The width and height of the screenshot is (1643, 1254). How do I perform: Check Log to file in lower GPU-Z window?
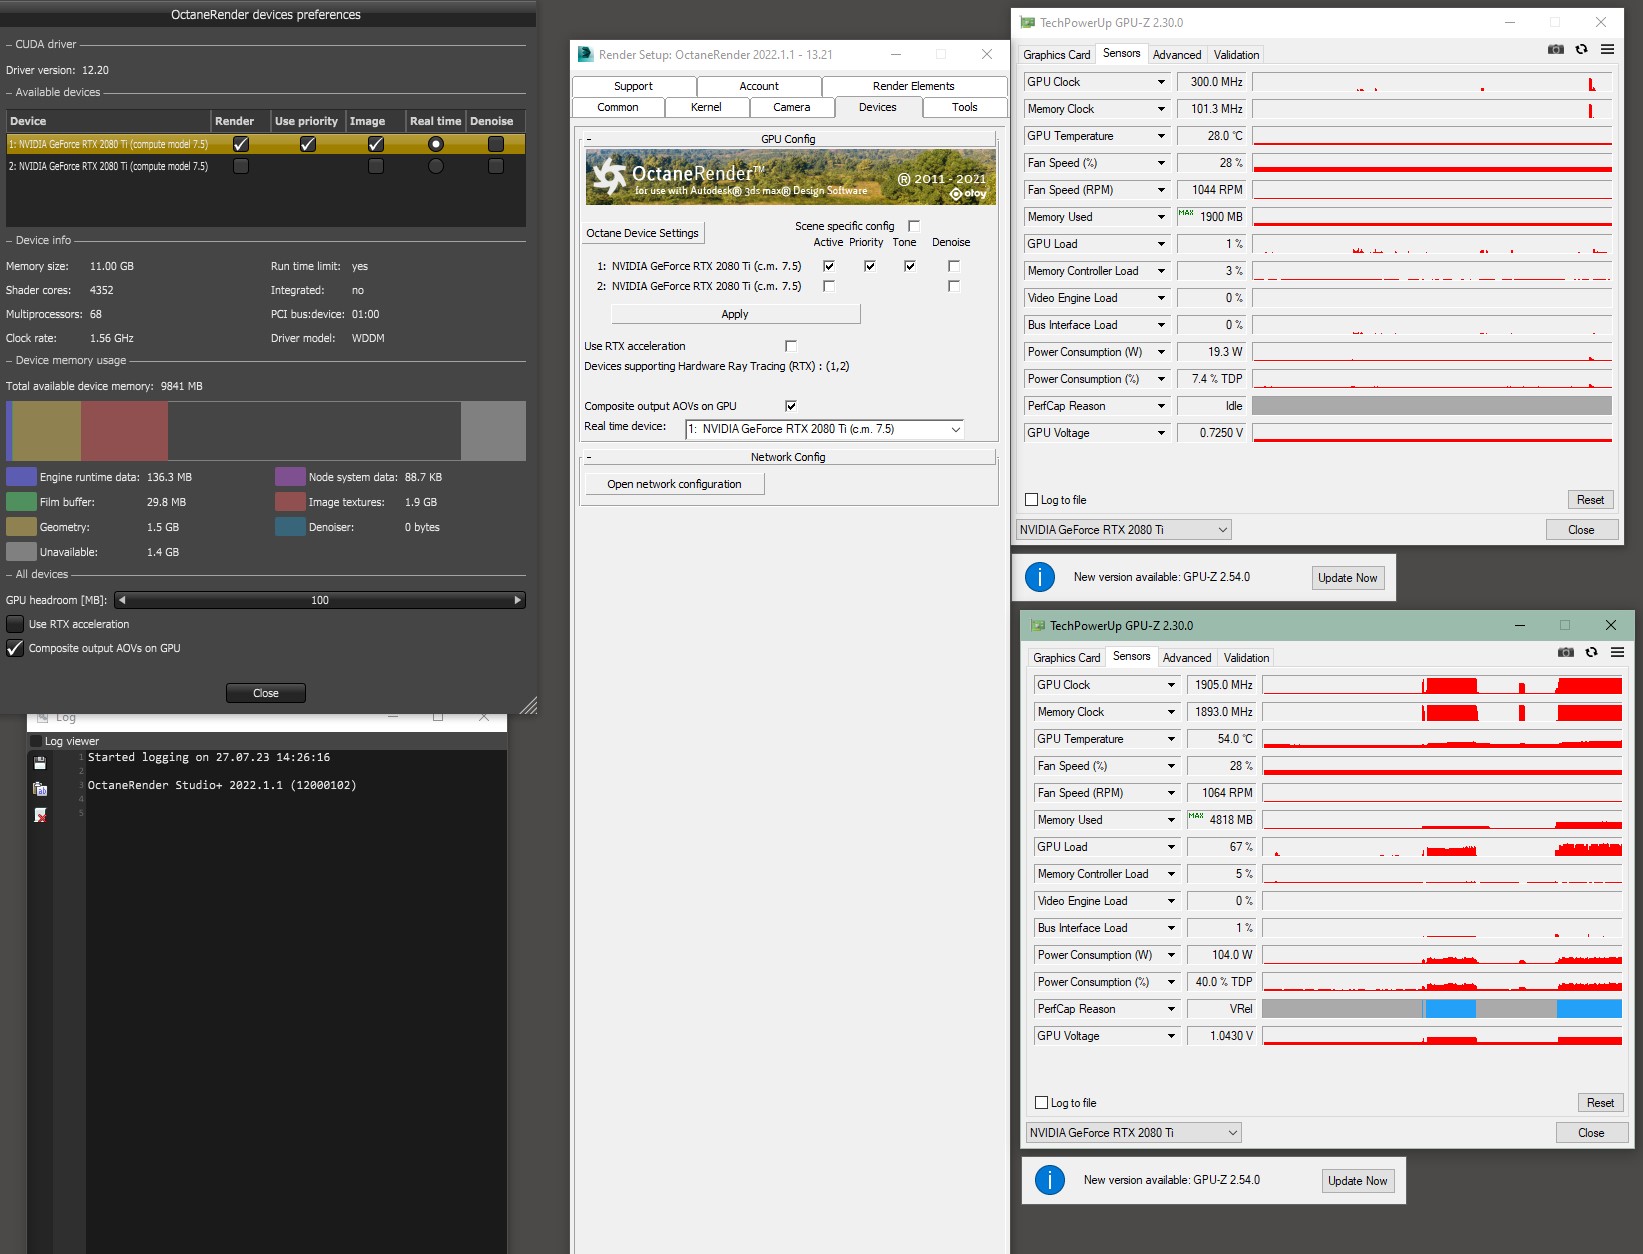(1041, 1103)
